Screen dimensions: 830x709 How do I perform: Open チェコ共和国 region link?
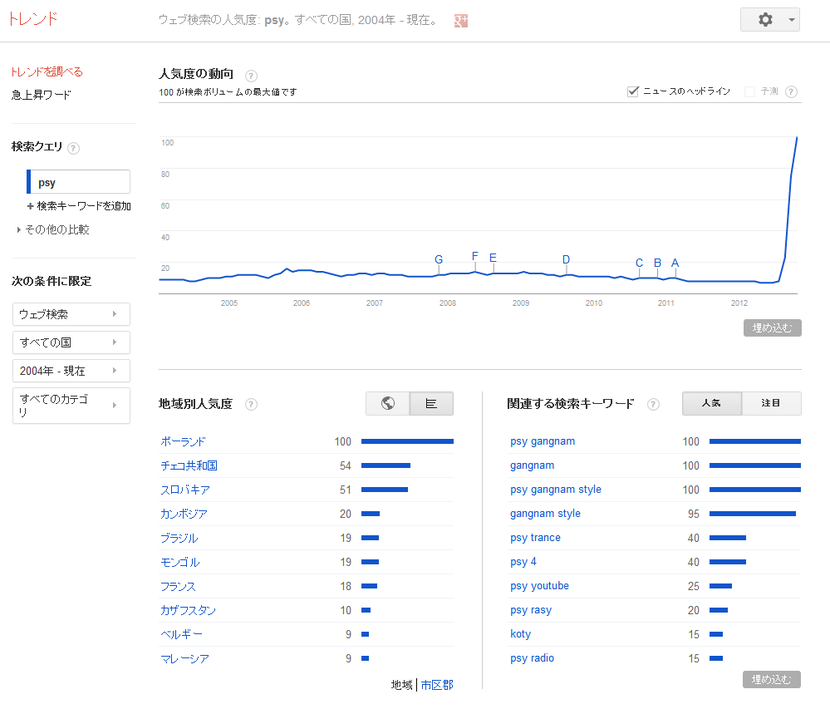coord(189,465)
